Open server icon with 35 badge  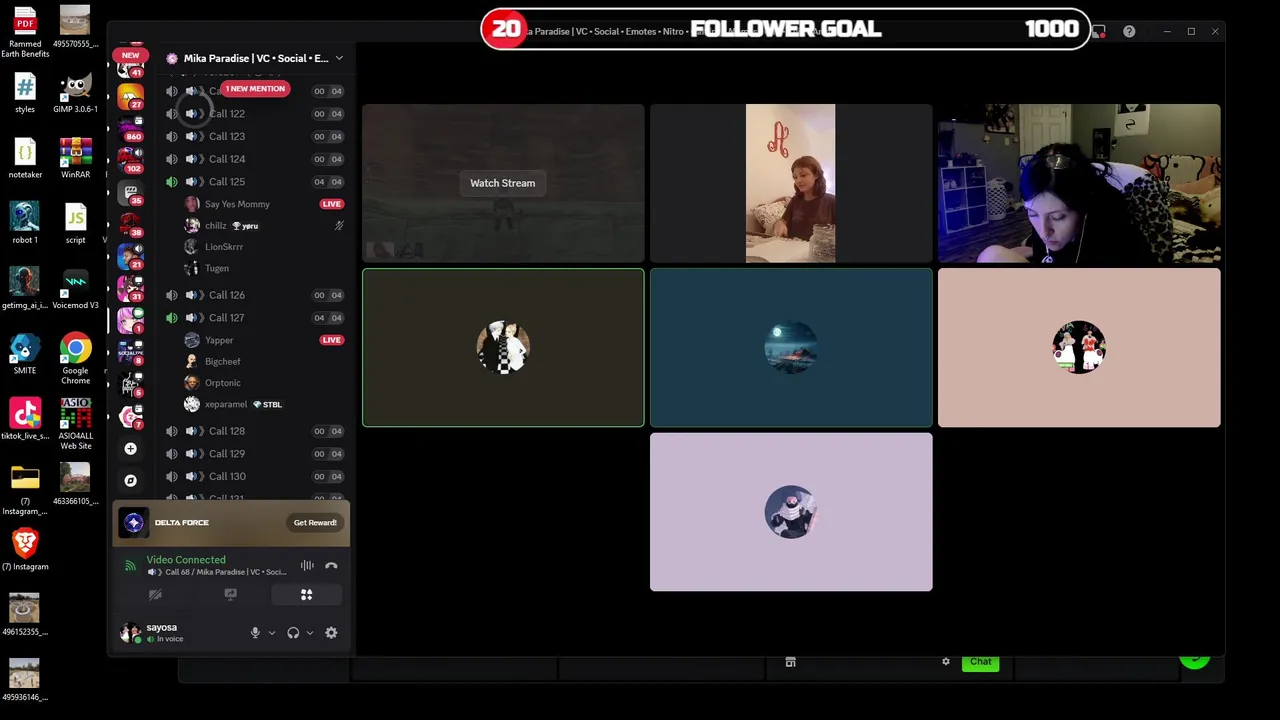[130, 192]
